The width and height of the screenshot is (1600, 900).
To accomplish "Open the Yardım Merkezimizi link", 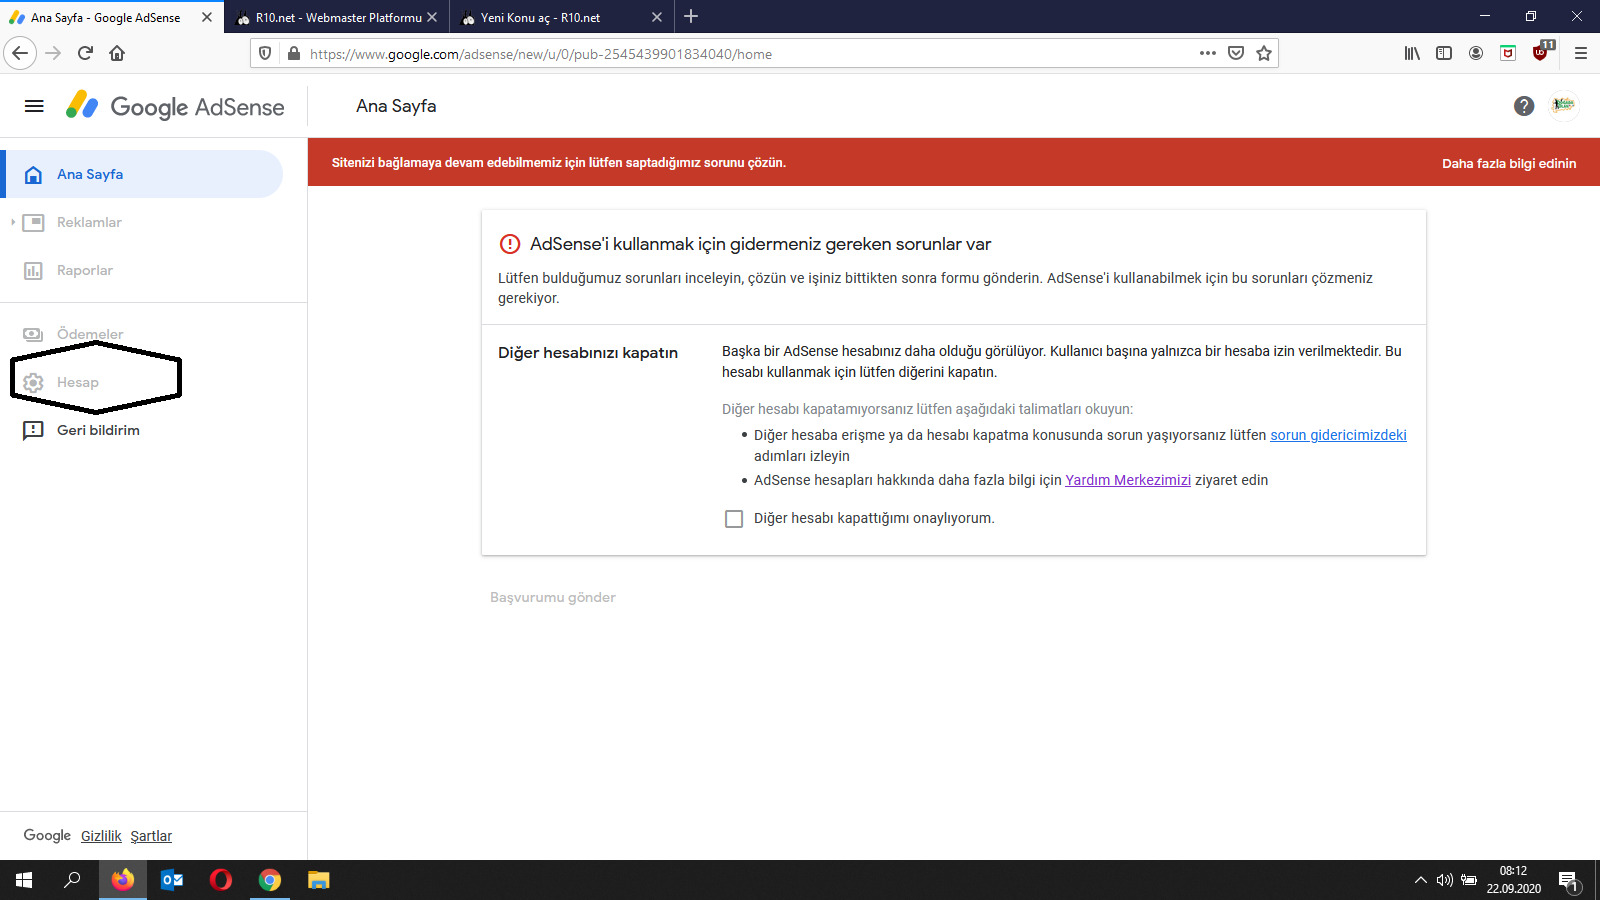I will point(1128,480).
